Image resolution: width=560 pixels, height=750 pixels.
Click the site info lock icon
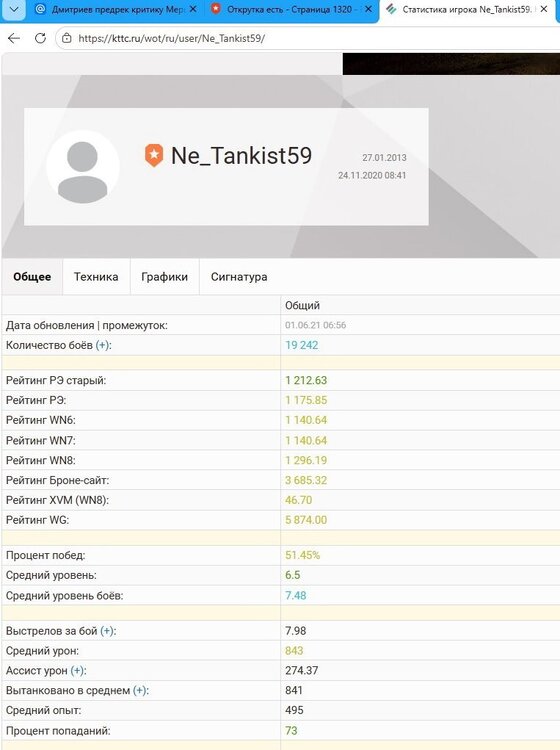[67, 38]
